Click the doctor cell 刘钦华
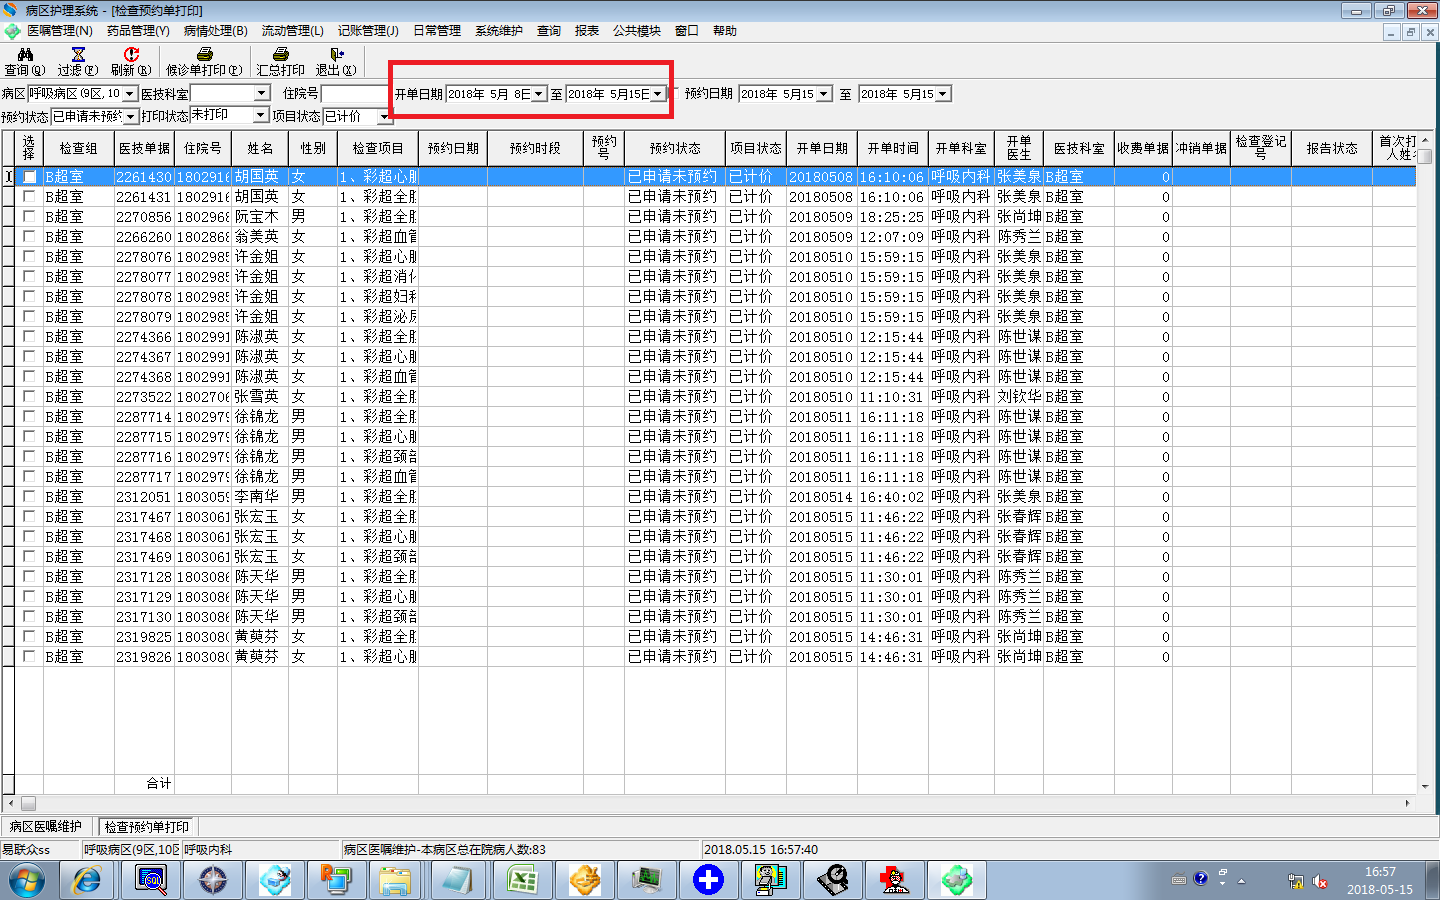Screen dimensions: 1440x900 click(1019, 397)
